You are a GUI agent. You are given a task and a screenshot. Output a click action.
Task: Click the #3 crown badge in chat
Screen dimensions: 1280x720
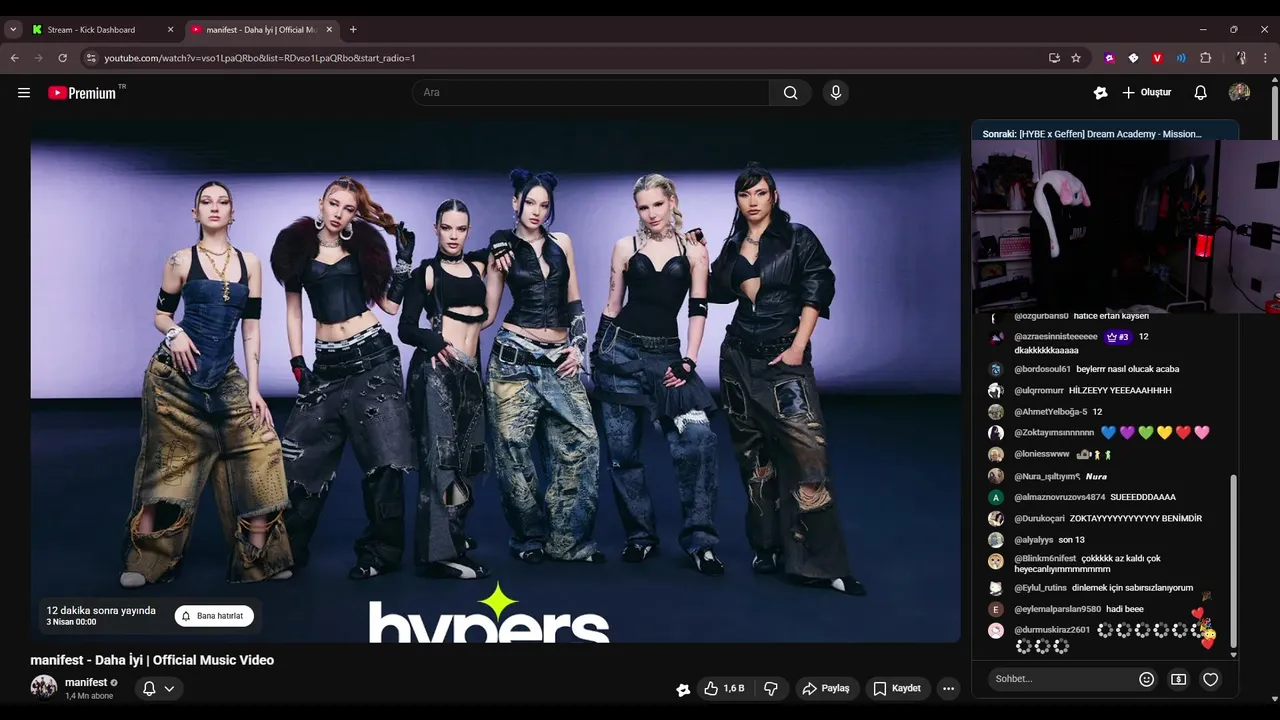coord(1118,337)
